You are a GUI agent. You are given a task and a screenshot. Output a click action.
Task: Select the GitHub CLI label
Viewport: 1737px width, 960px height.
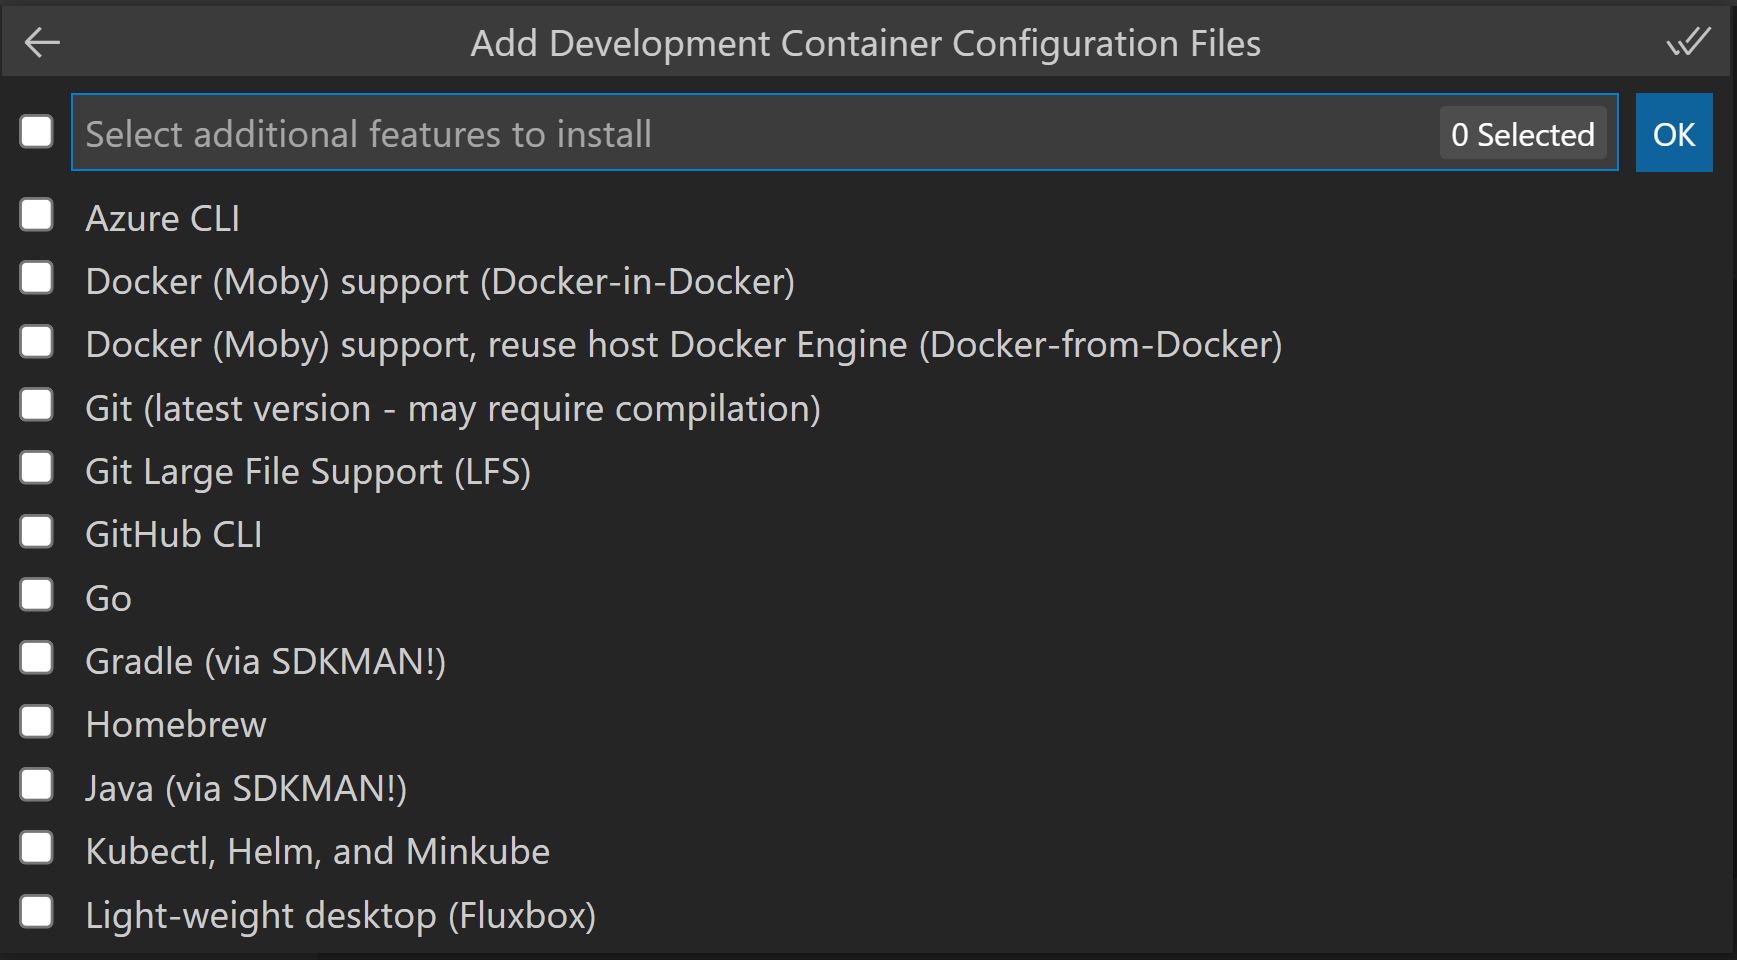point(174,535)
